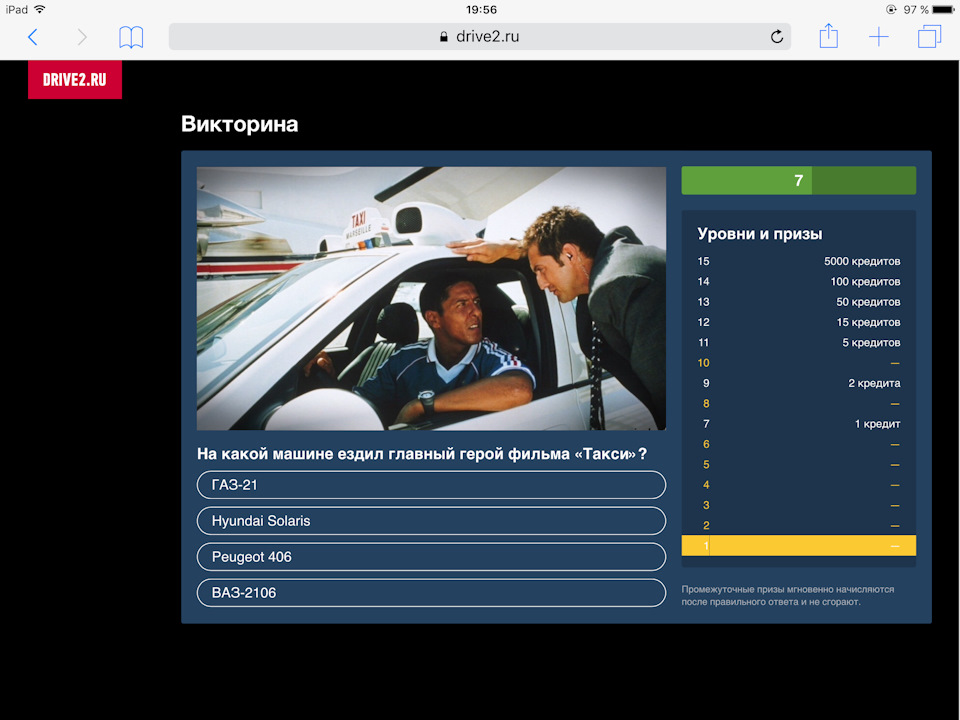Tap the level 10 number
Screen dimensions: 960x720
(703, 363)
